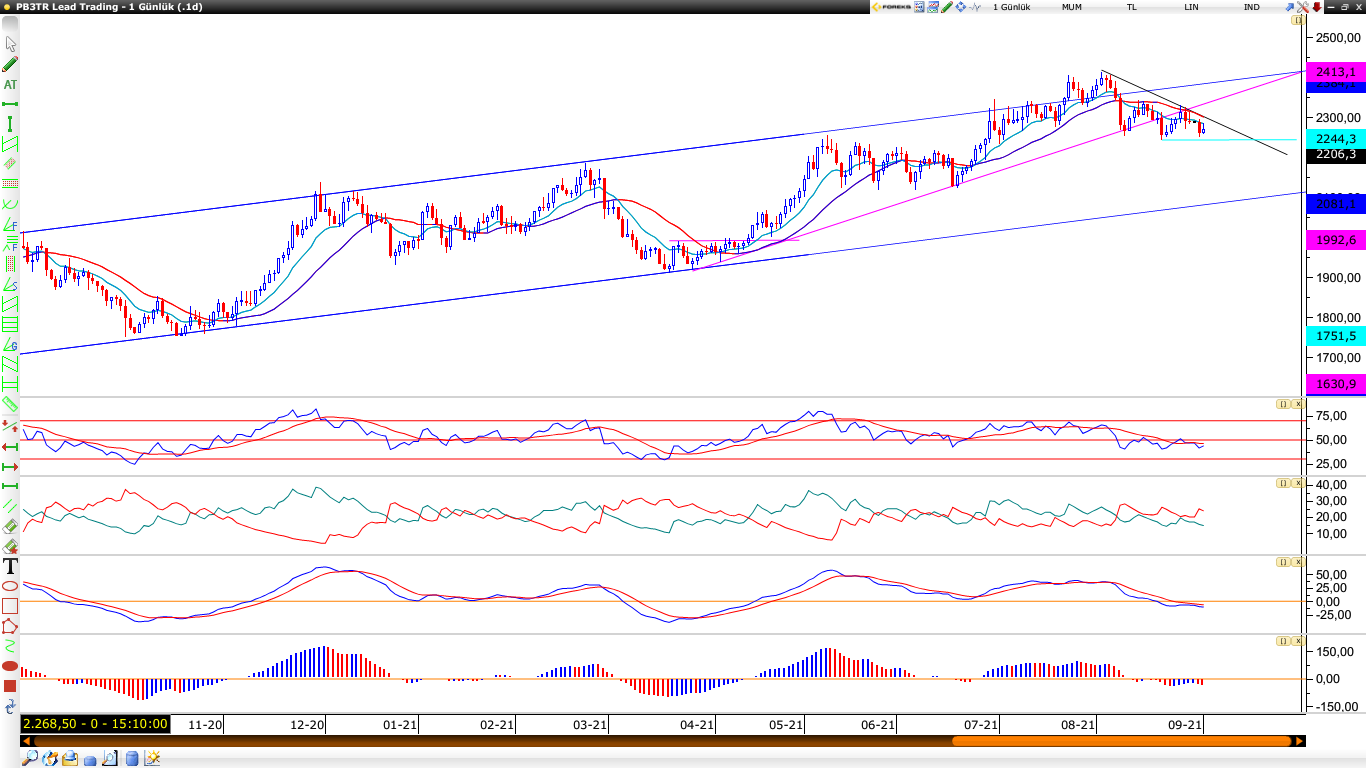Click the blue database cylinder icon
1368x768 pixels.
click(x=132, y=759)
